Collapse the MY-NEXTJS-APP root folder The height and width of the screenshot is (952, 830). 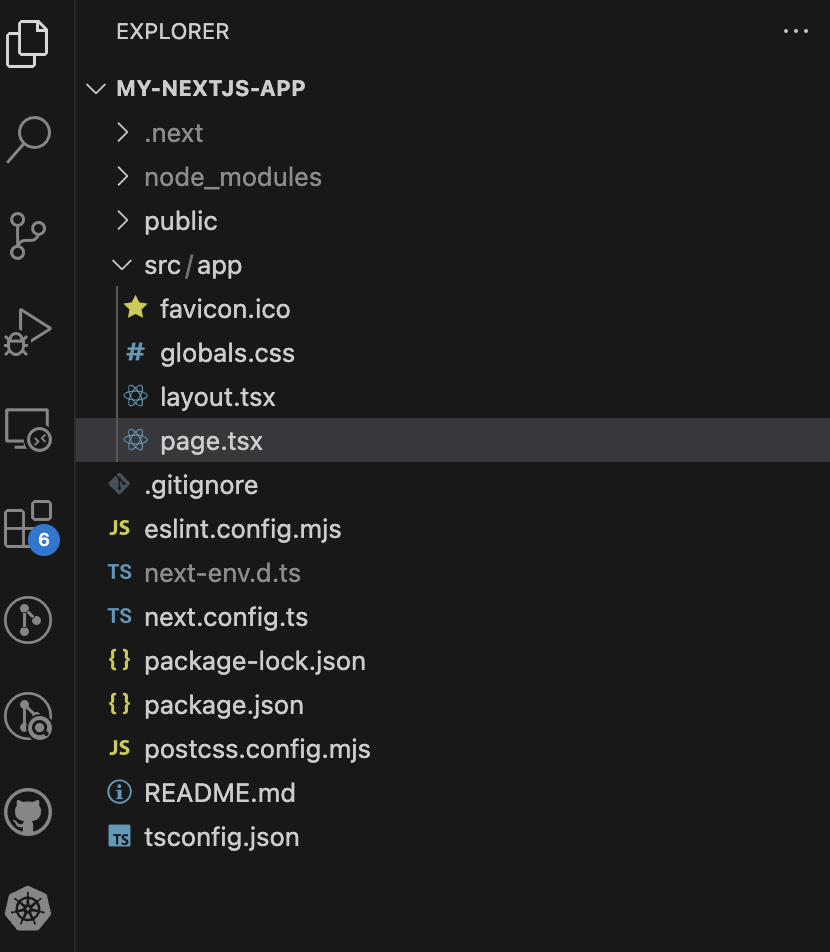tap(96, 89)
